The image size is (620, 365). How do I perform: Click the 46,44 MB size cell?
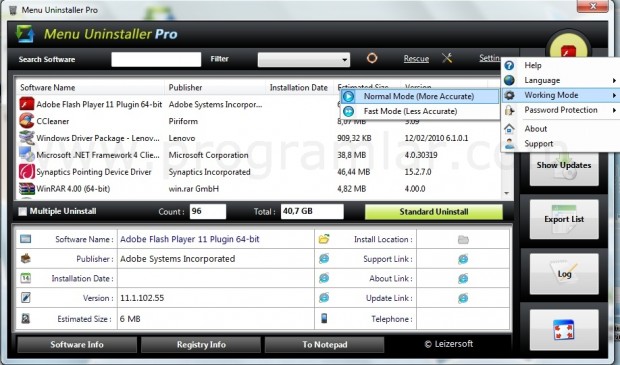pyautogui.click(x=353, y=172)
